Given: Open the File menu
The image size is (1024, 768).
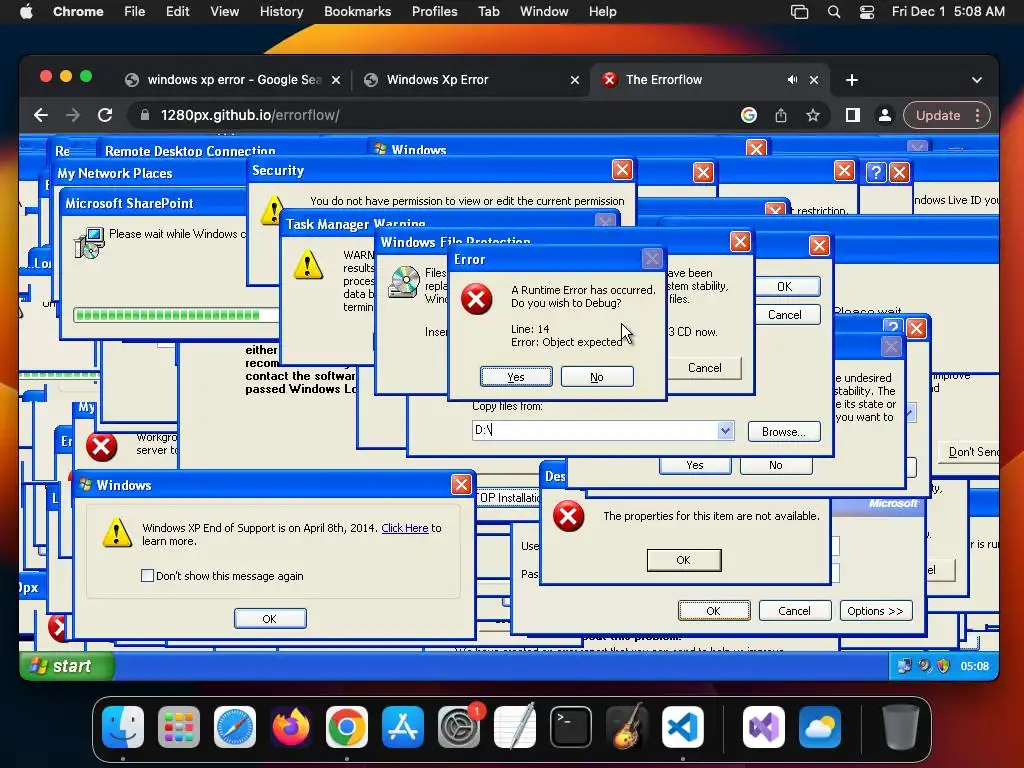Looking at the screenshot, I should (135, 12).
